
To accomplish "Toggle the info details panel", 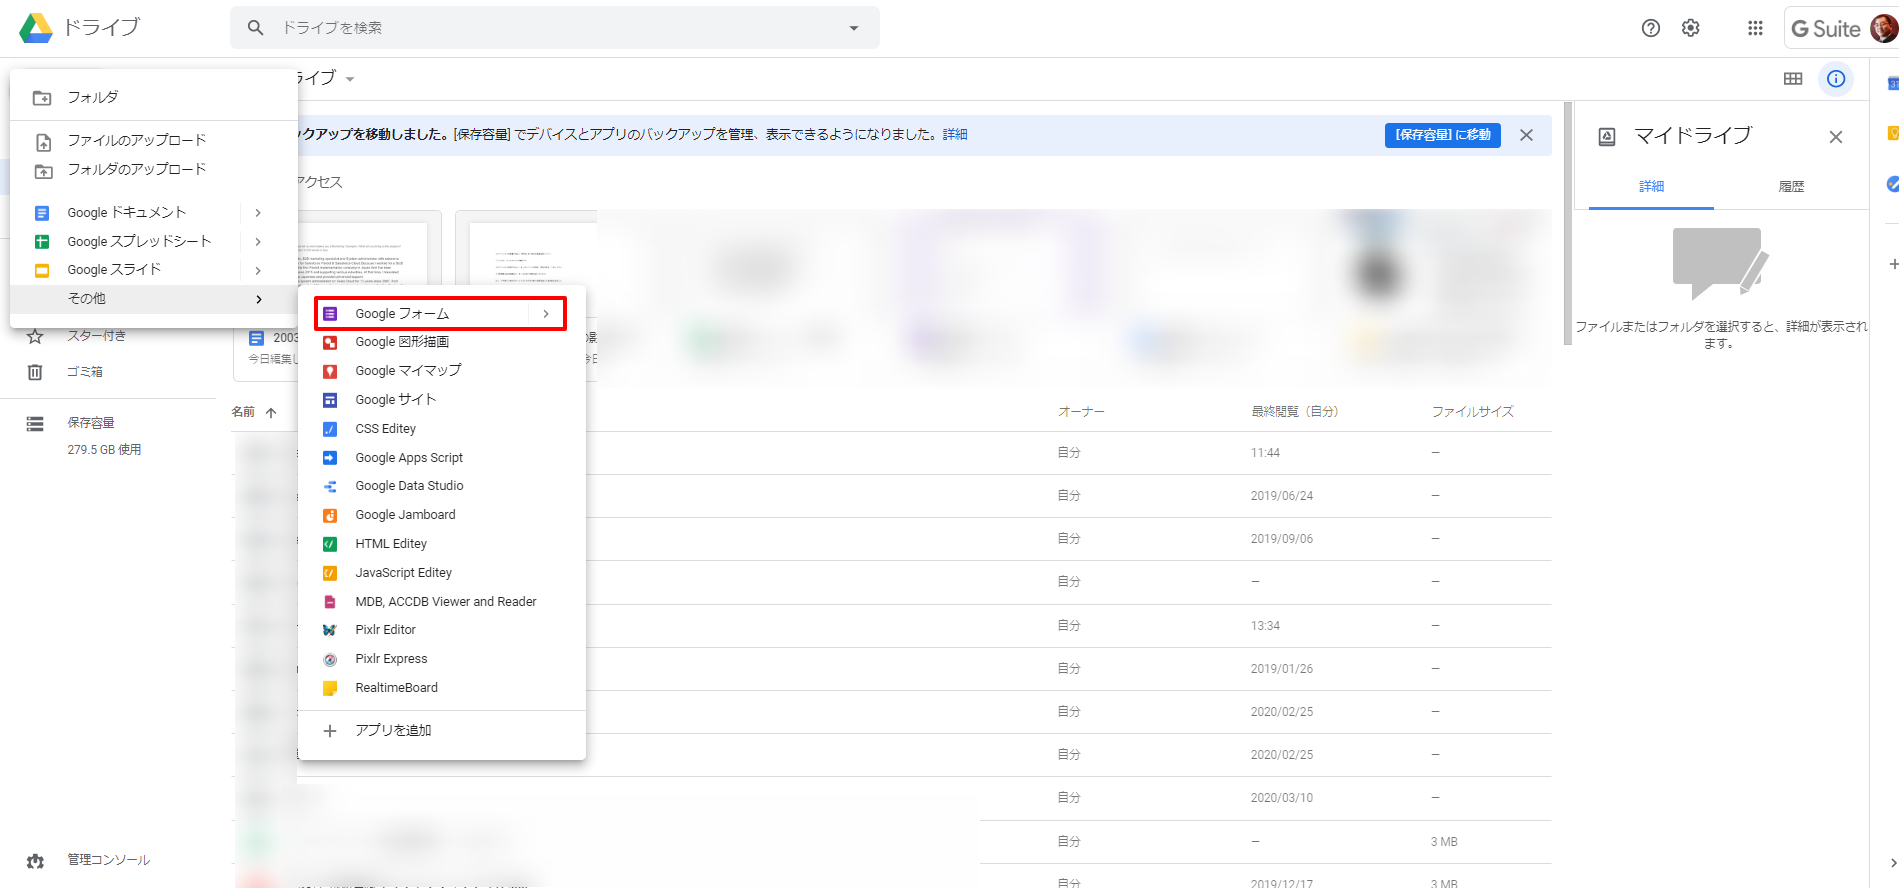I will (x=1836, y=79).
